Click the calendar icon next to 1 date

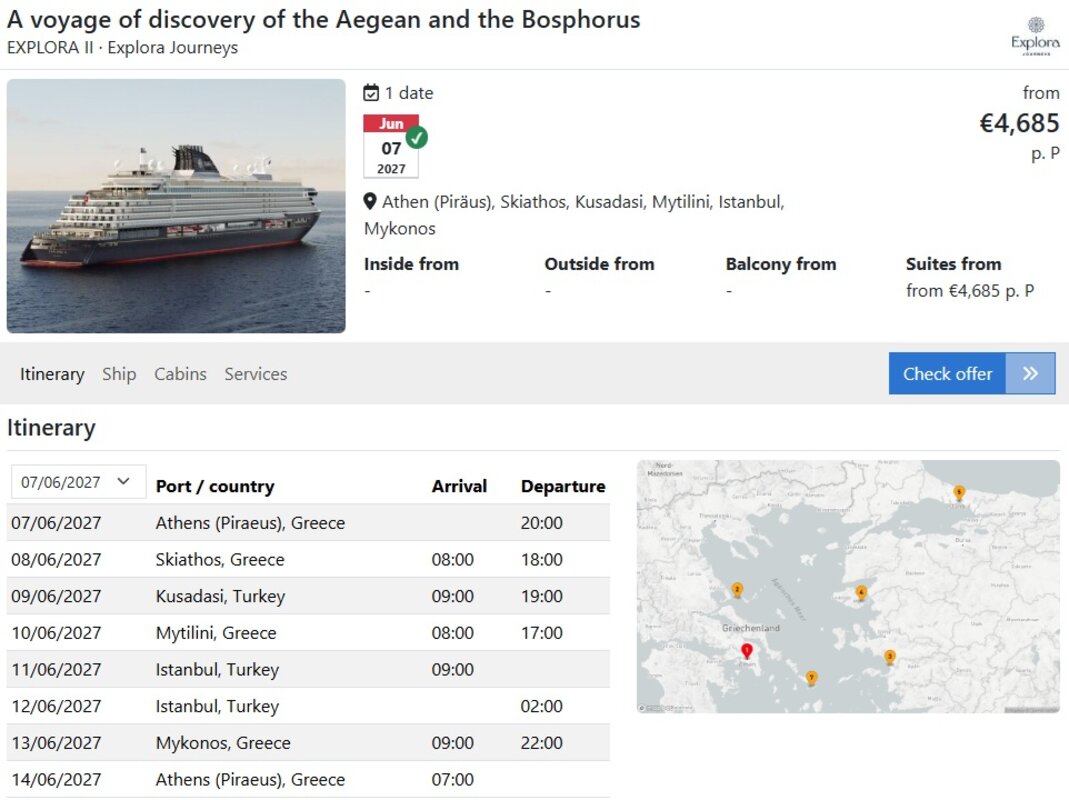tap(371, 93)
